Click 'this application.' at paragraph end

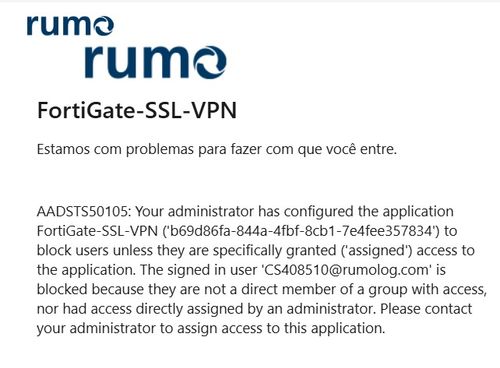click(x=334, y=328)
